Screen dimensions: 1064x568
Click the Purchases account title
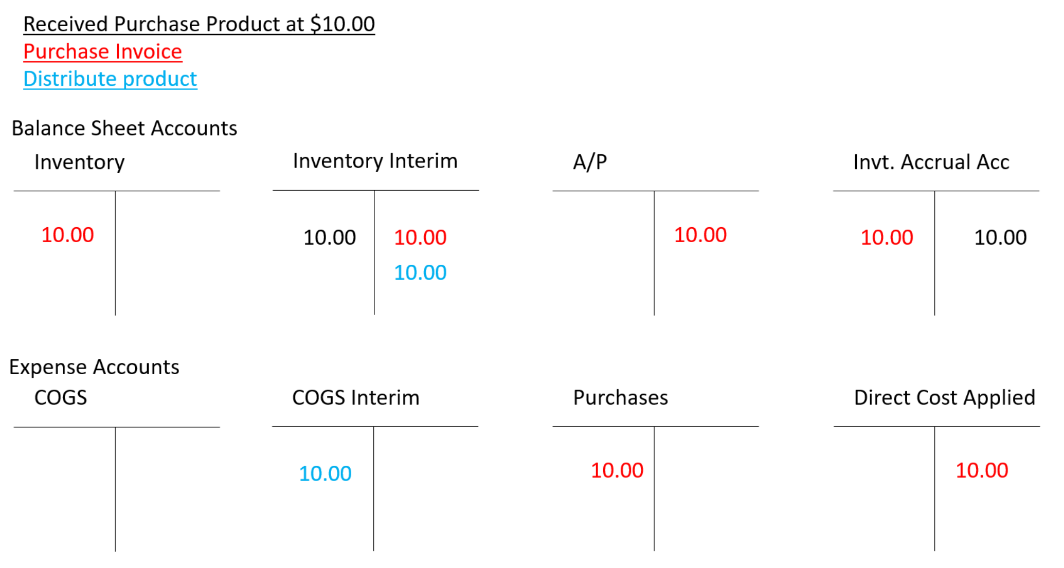[620, 398]
